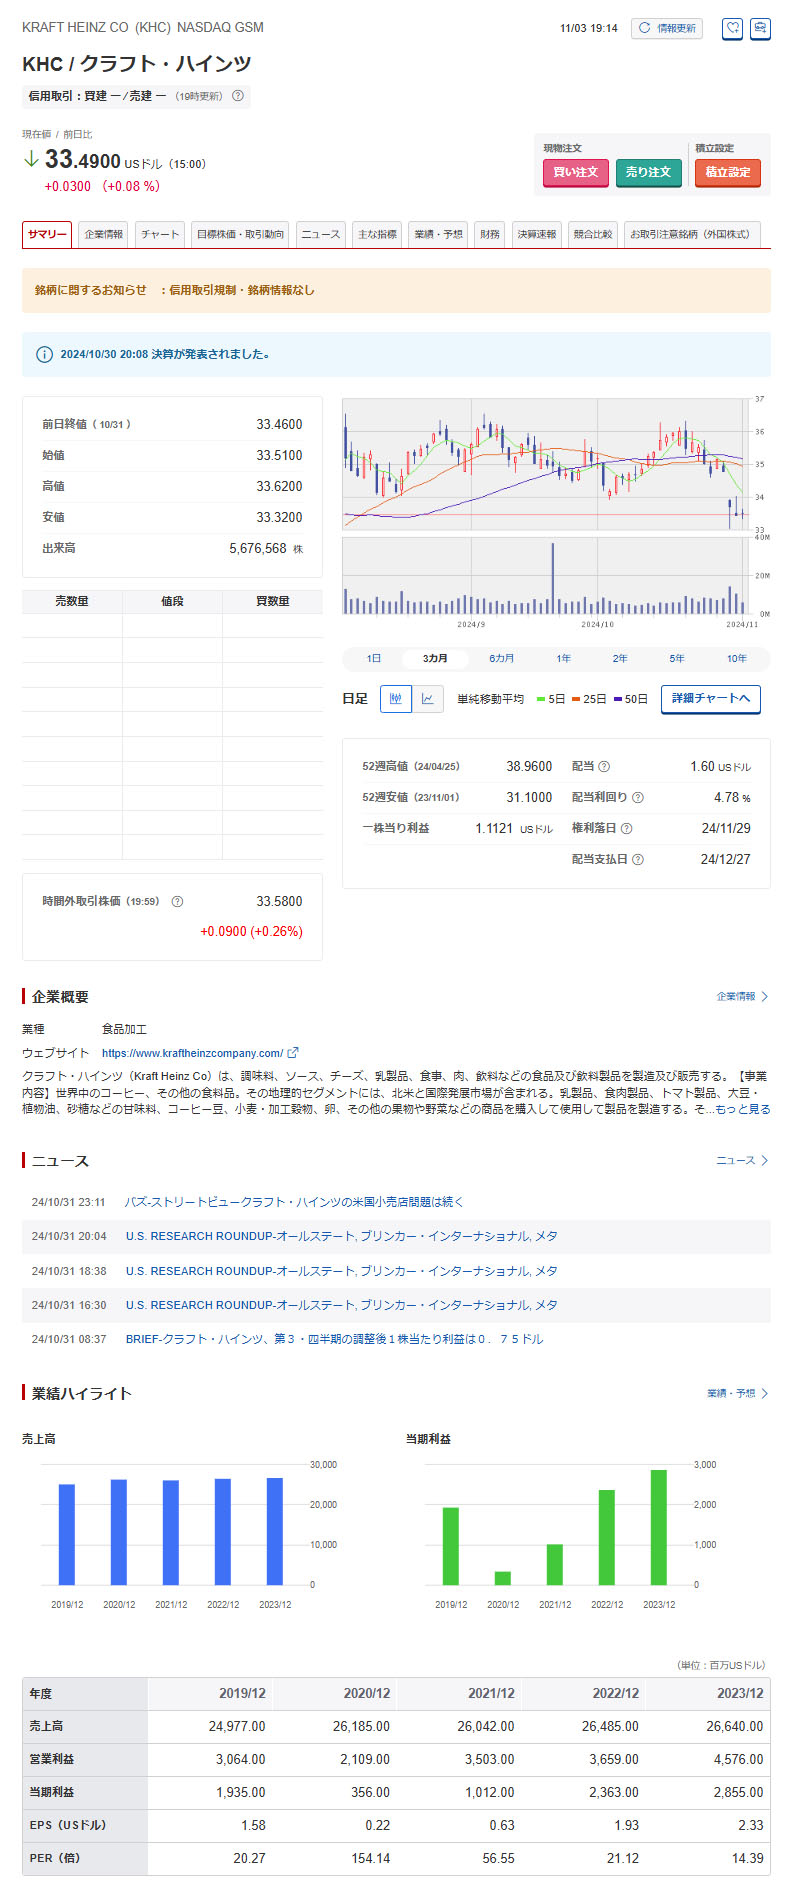Image resolution: width=790 pixels, height=1893 pixels.
Task: Open the 決算速報 tab
Action: pos(536,234)
